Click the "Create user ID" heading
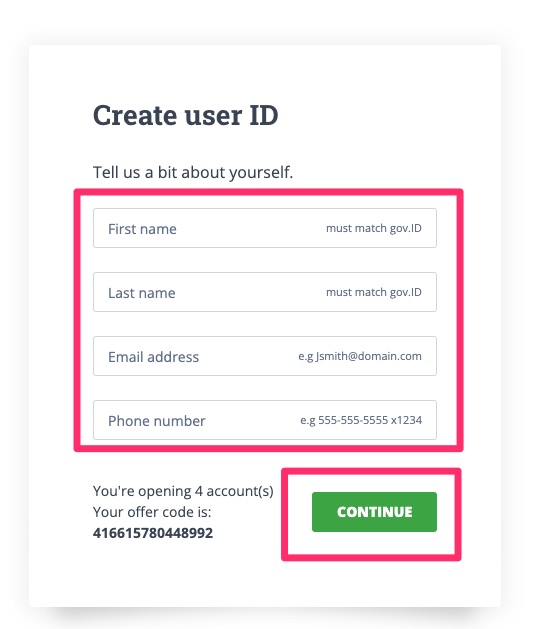Image resolution: width=545 pixels, height=629 pixels. point(185,115)
